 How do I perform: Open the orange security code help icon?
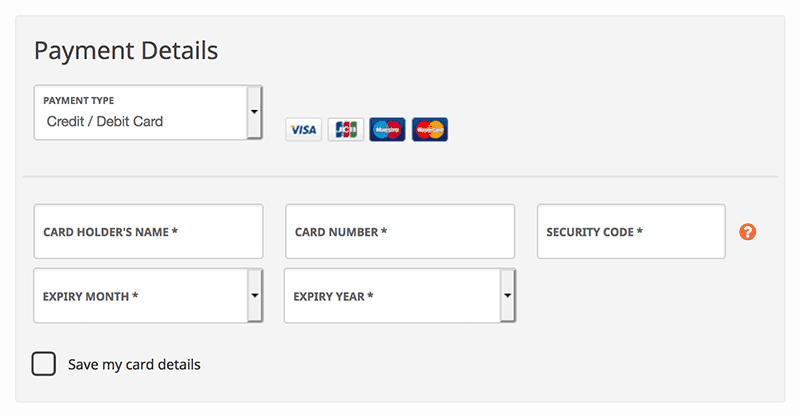click(747, 232)
